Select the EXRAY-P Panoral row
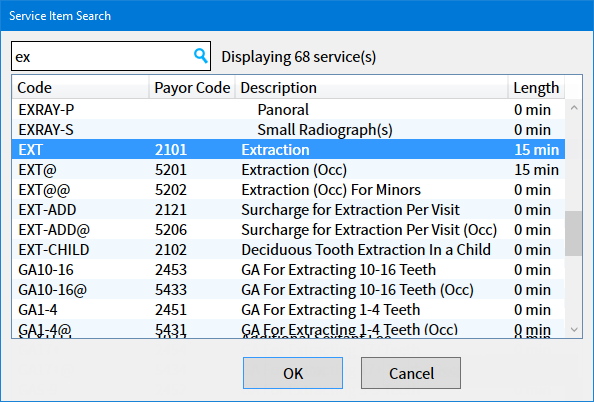The height and width of the screenshot is (402, 594). coord(288,109)
